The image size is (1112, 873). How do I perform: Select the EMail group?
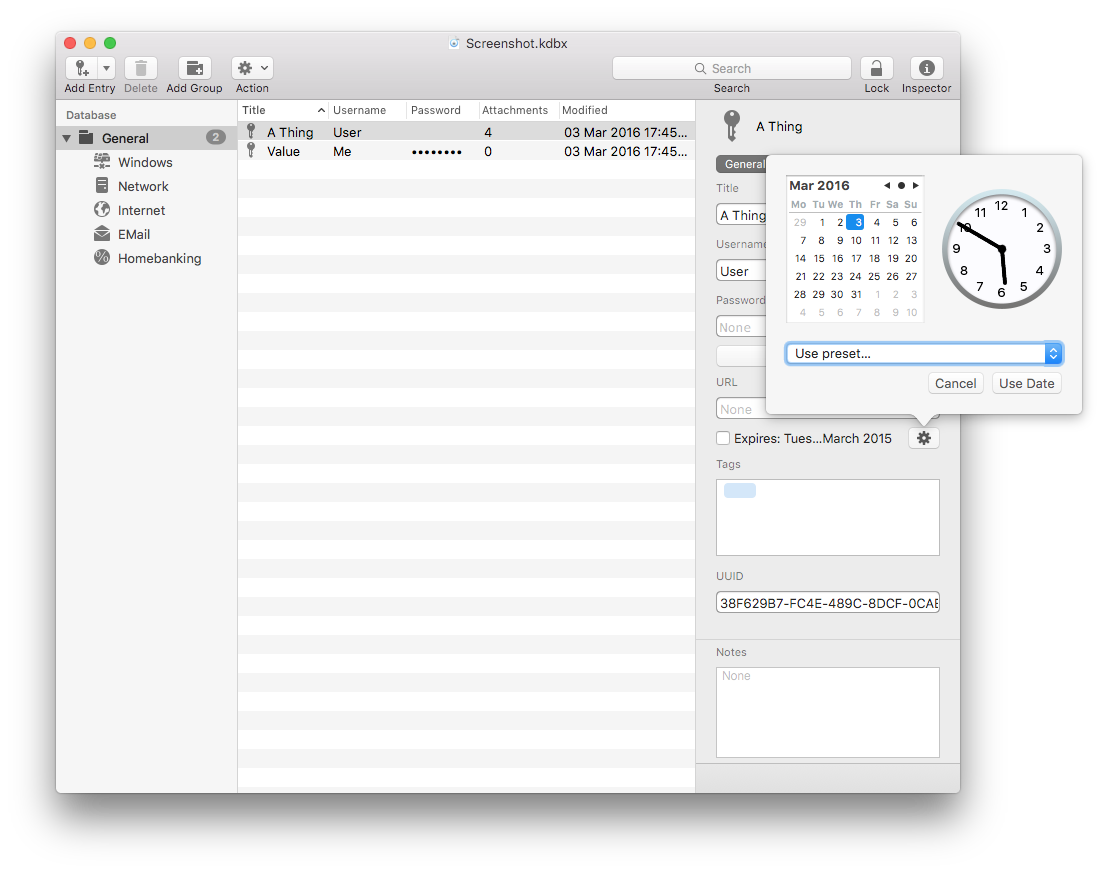click(134, 234)
